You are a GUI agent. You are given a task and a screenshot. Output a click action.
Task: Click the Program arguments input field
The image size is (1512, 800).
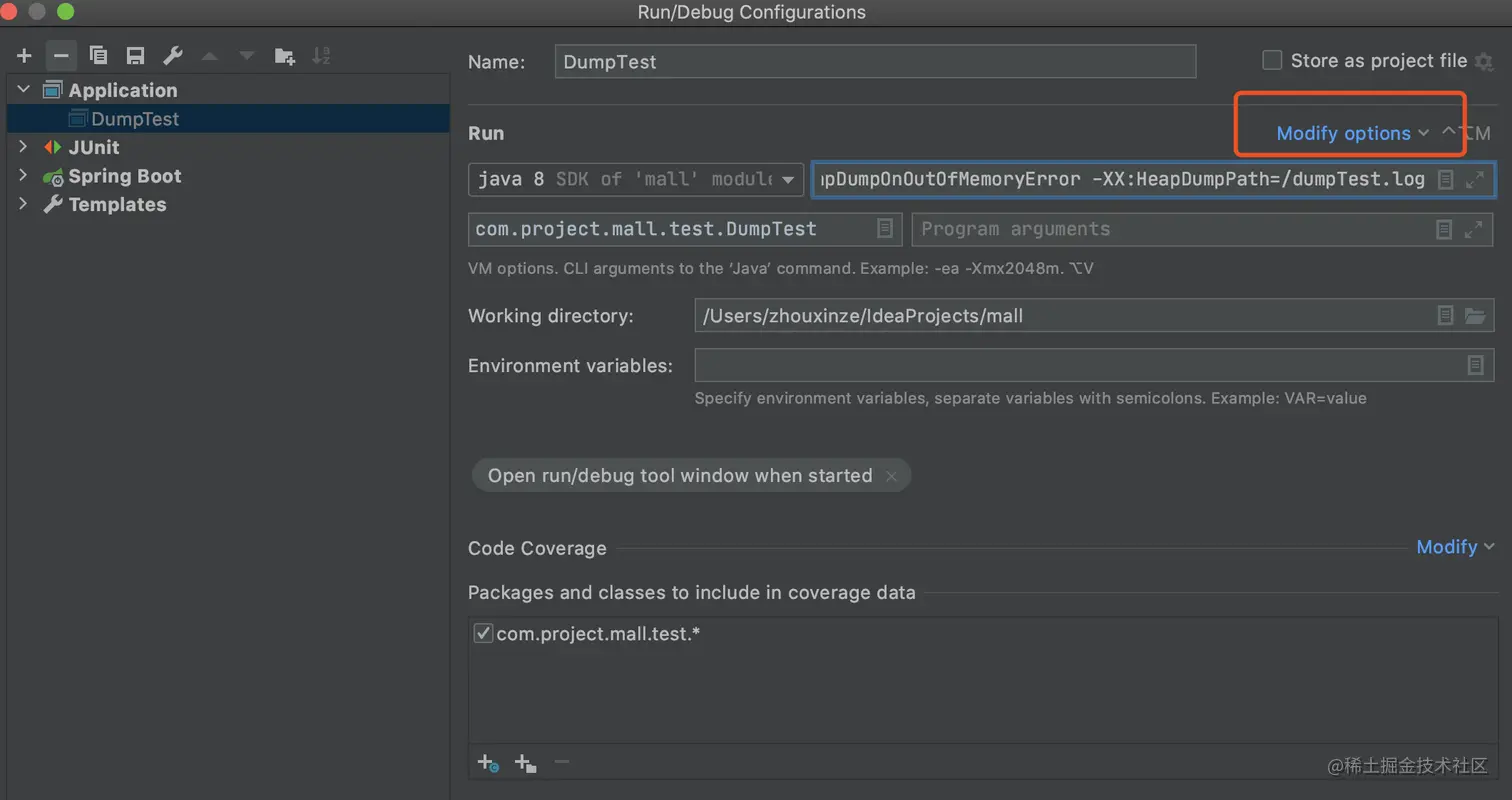tap(1170, 229)
